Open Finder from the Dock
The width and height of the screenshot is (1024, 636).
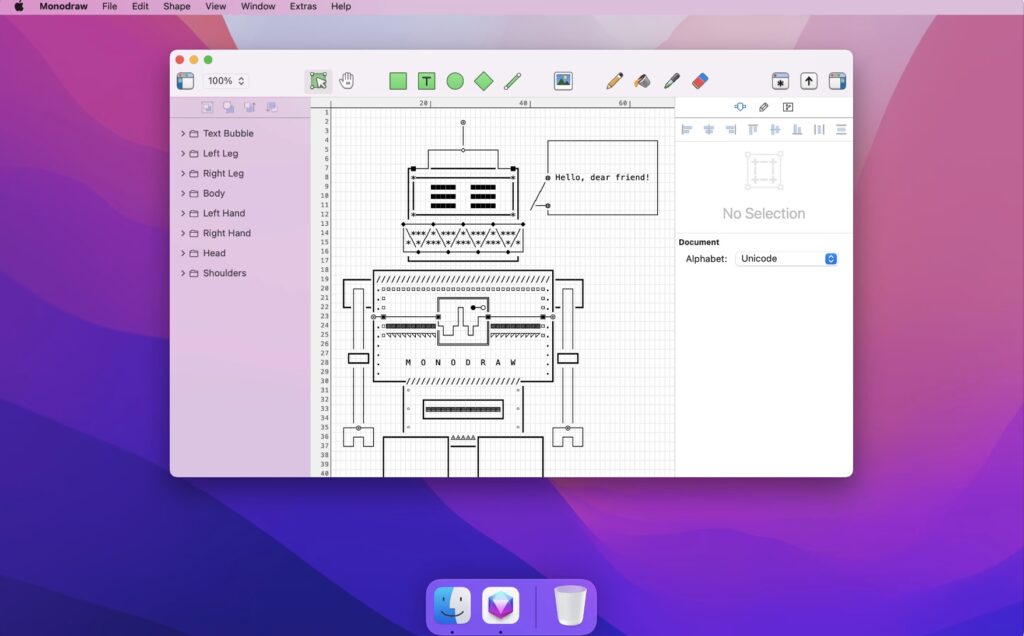(452, 605)
